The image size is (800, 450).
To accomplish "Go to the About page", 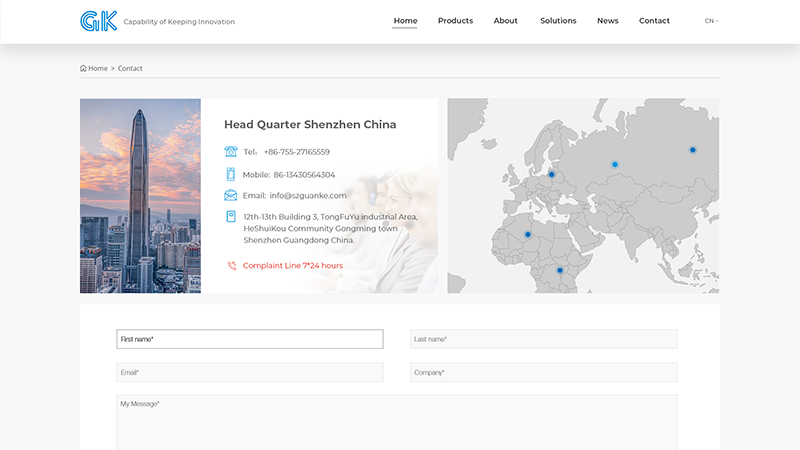I will tap(505, 20).
